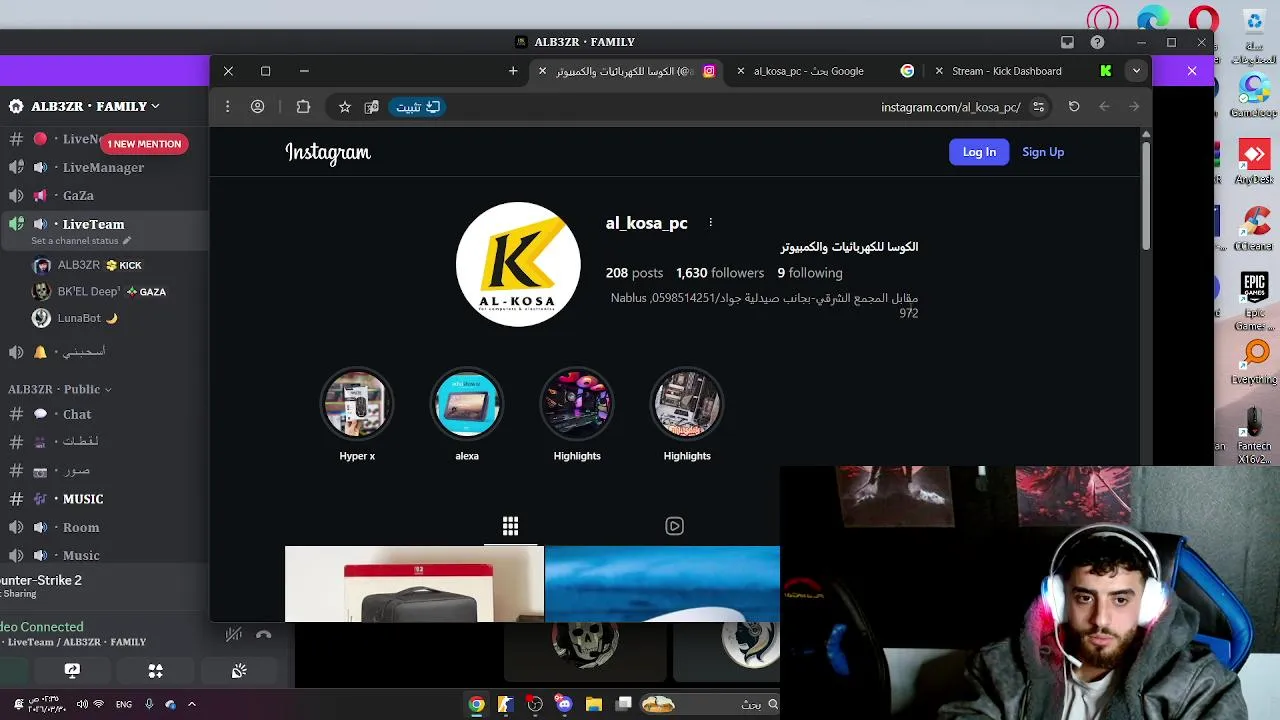Close the Kick Dashboard tab
Screen dimensions: 1280x720
click(939, 71)
